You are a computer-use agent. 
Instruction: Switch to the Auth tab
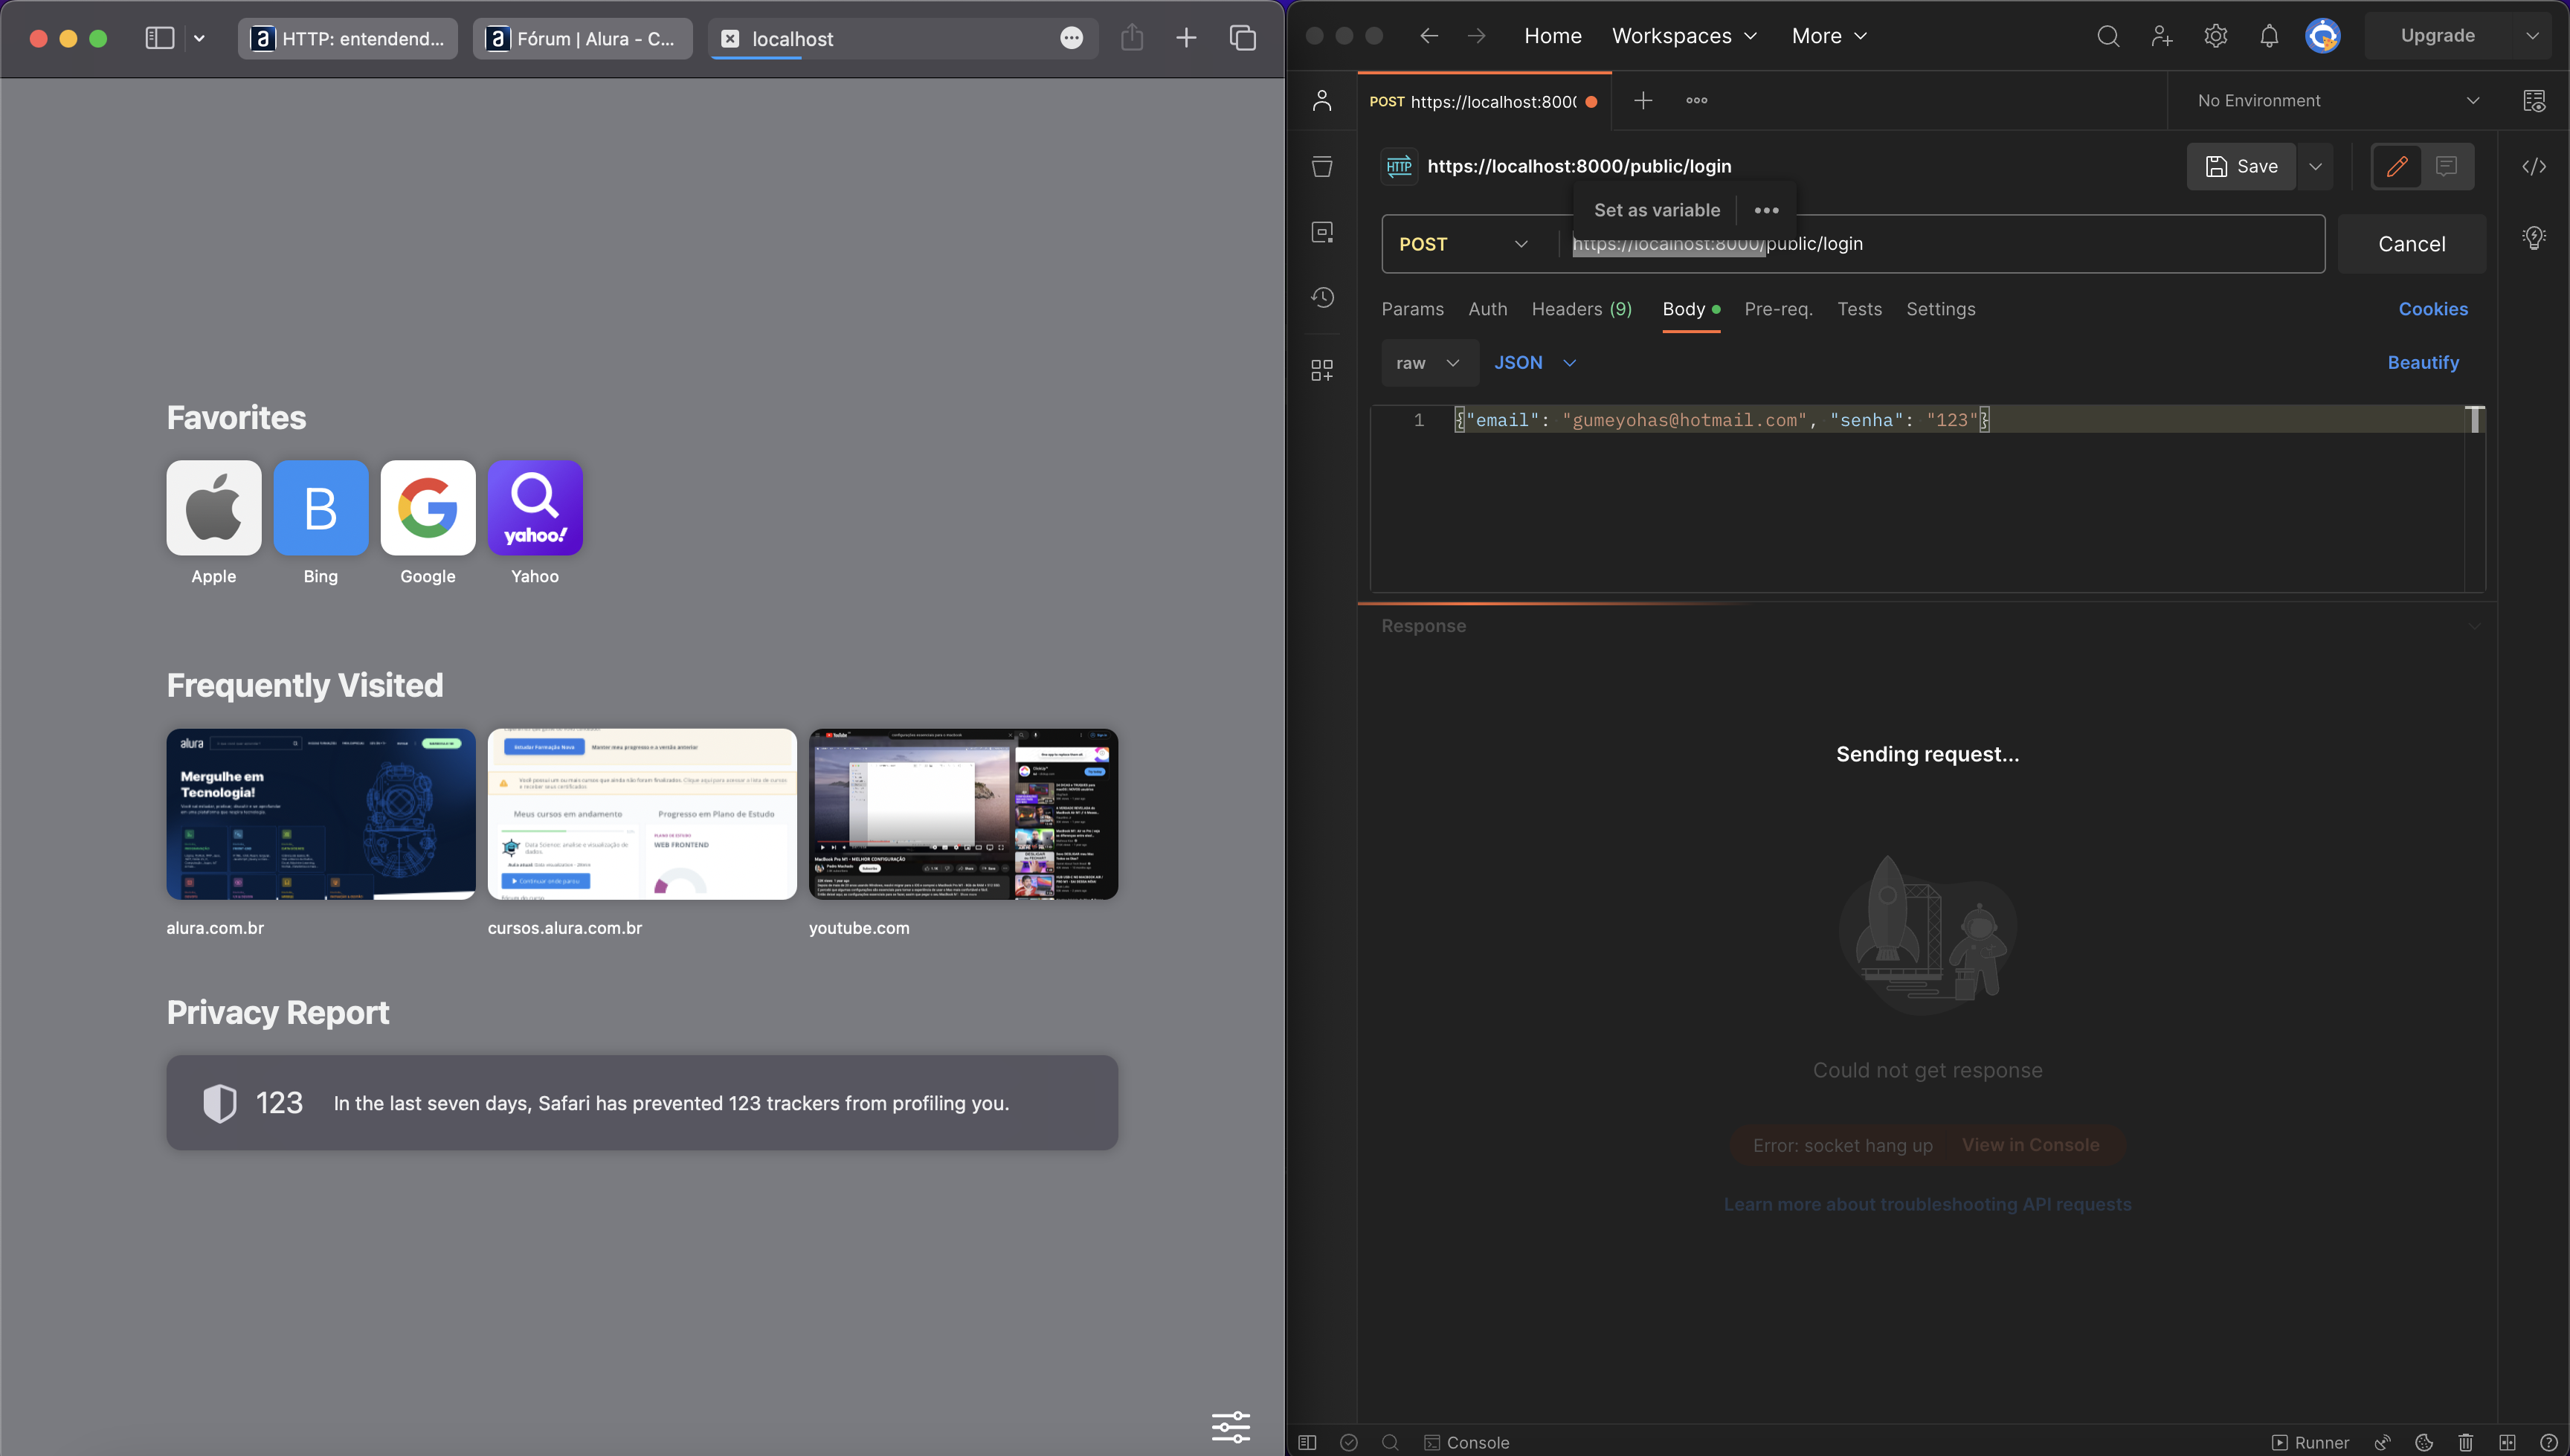point(1487,307)
